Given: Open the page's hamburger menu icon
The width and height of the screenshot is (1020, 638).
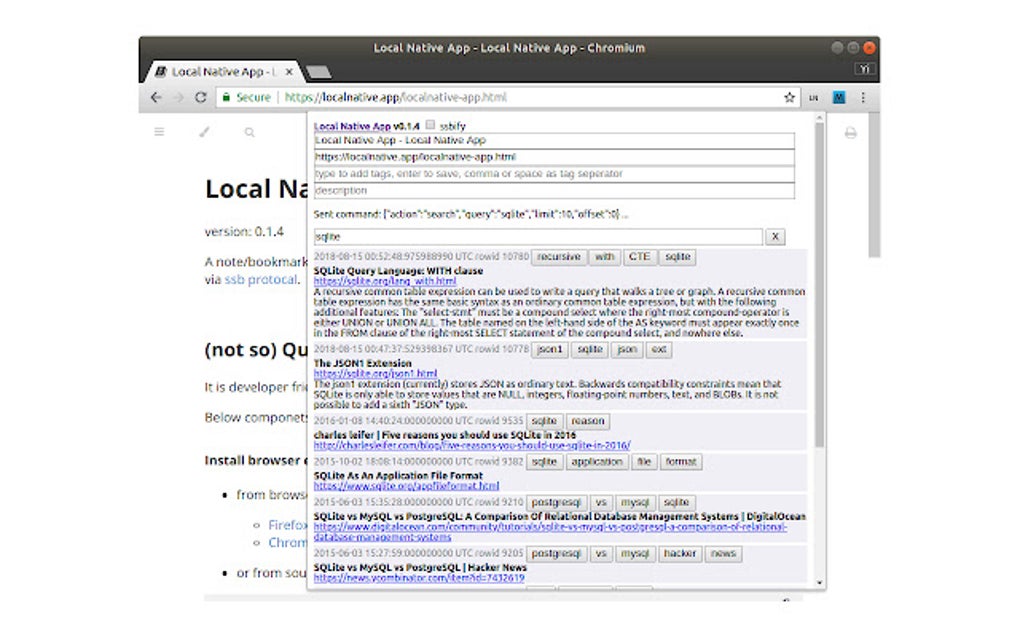Looking at the screenshot, I should tap(159, 132).
